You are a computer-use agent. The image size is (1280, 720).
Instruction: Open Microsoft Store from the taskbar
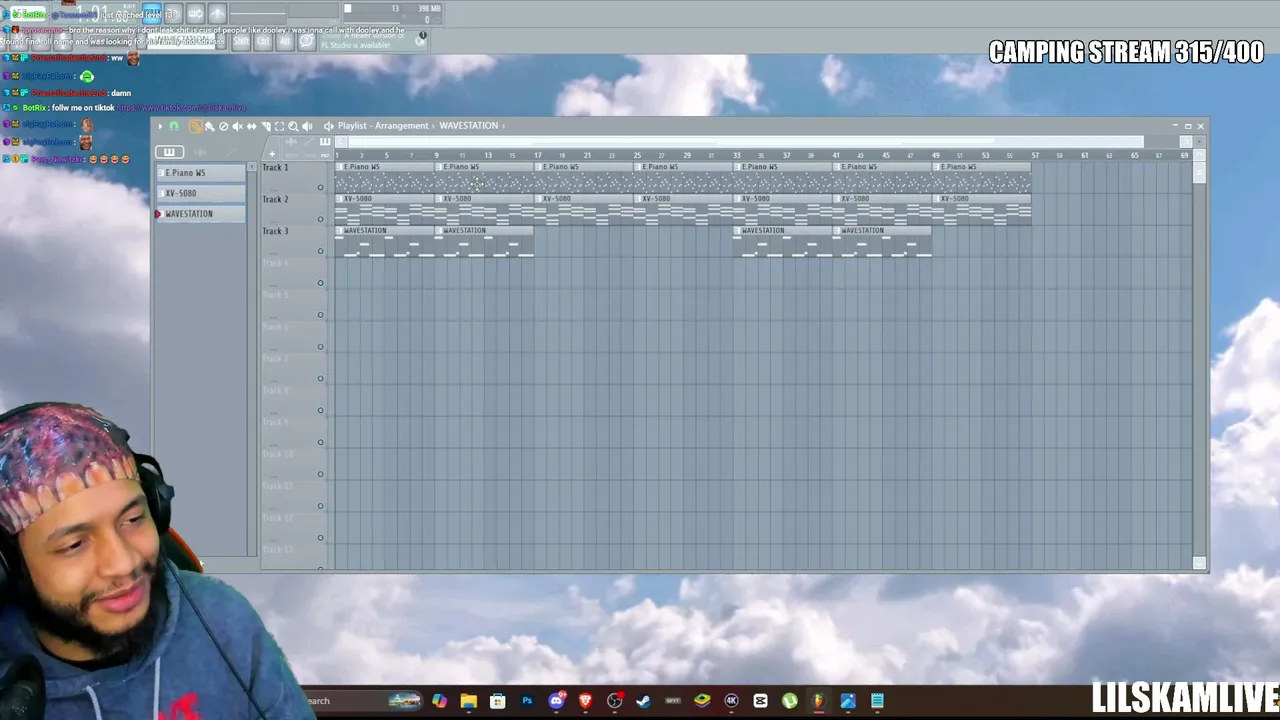point(498,701)
